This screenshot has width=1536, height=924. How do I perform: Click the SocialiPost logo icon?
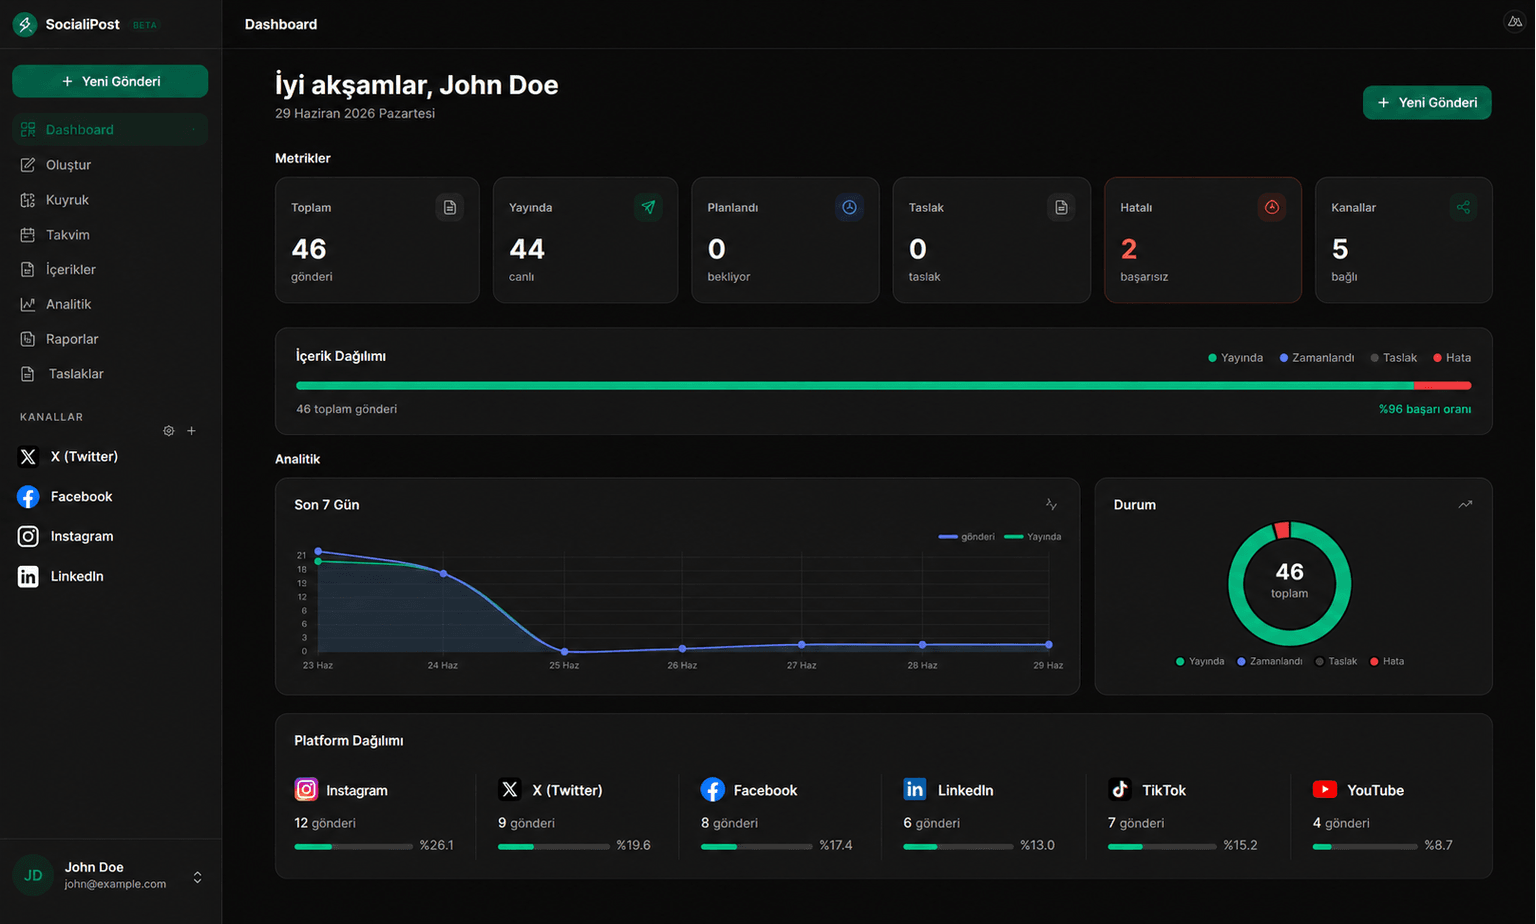click(x=25, y=24)
